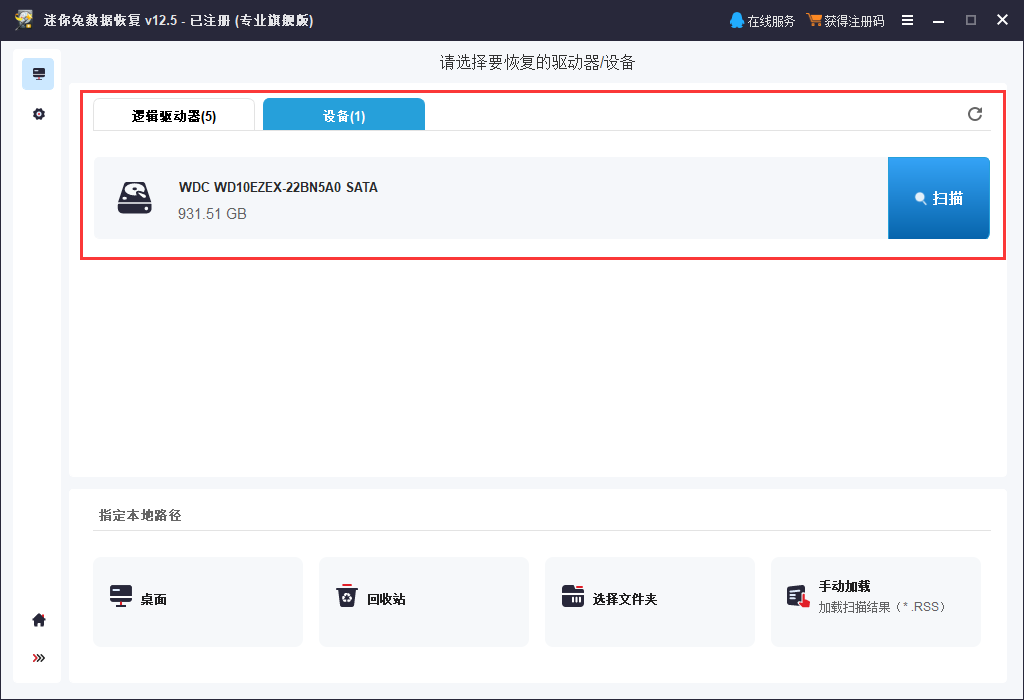Click the folder icon for 选择文件夹
Image resolution: width=1024 pixels, height=700 pixels.
click(573, 596)
